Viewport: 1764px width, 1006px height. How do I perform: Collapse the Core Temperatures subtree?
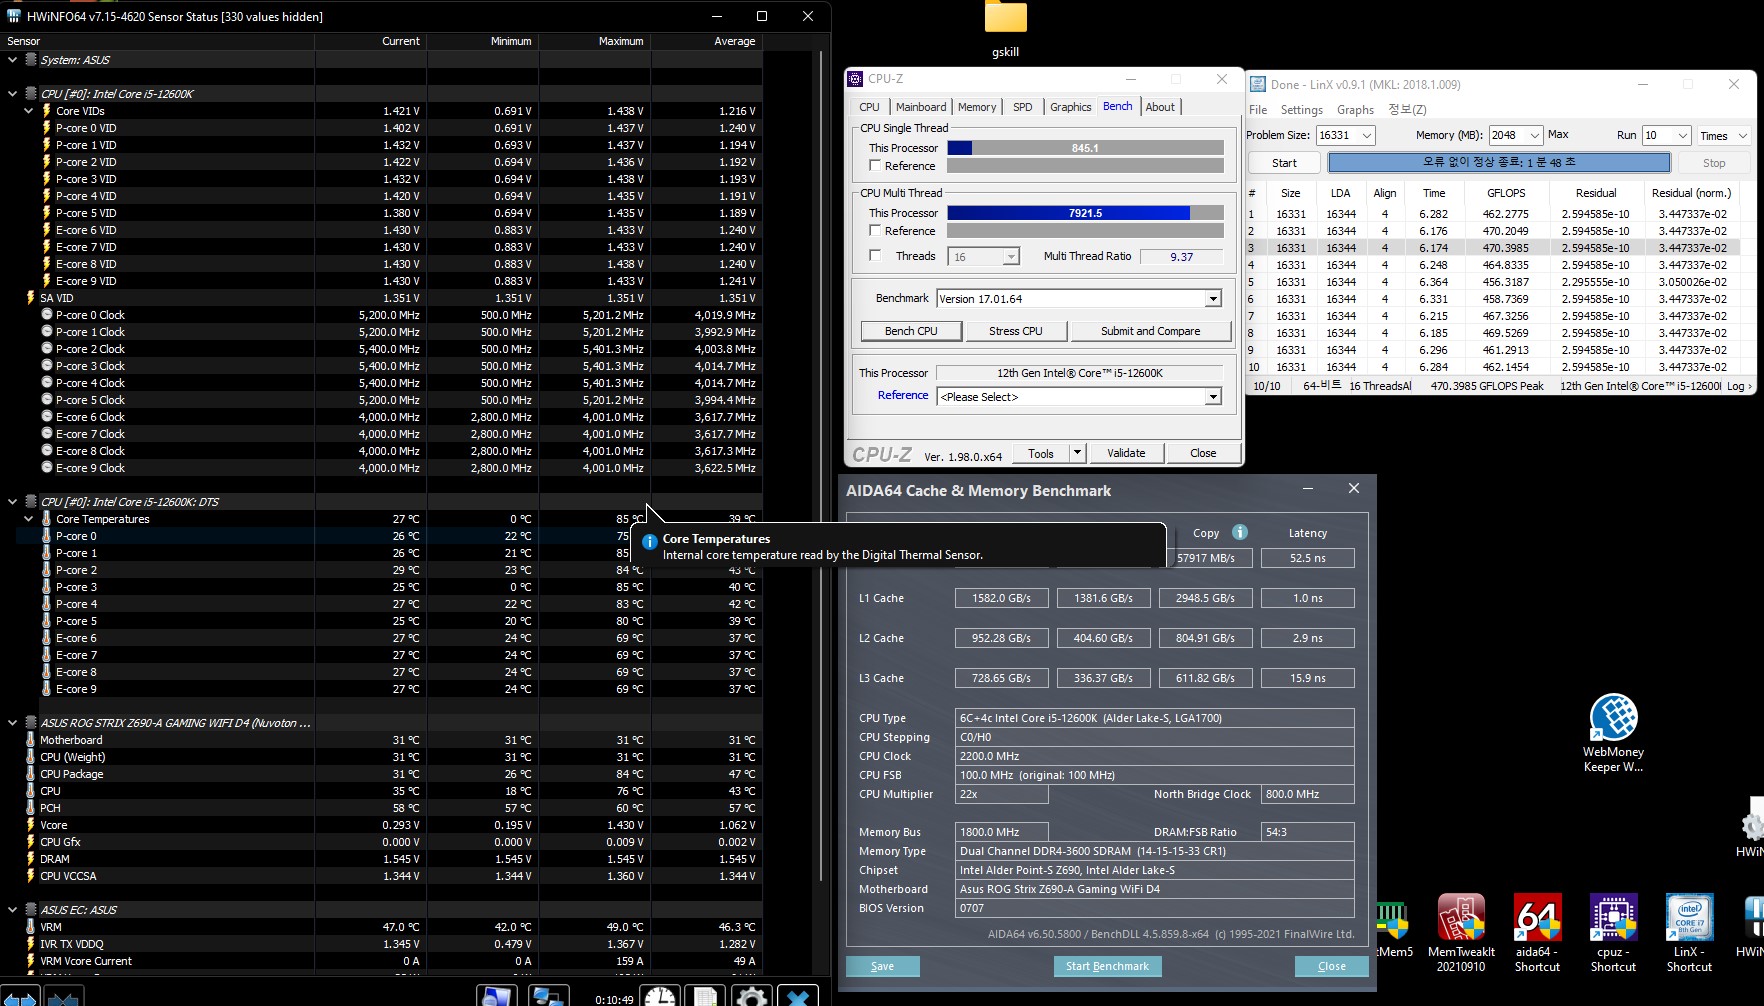(28, 519)
